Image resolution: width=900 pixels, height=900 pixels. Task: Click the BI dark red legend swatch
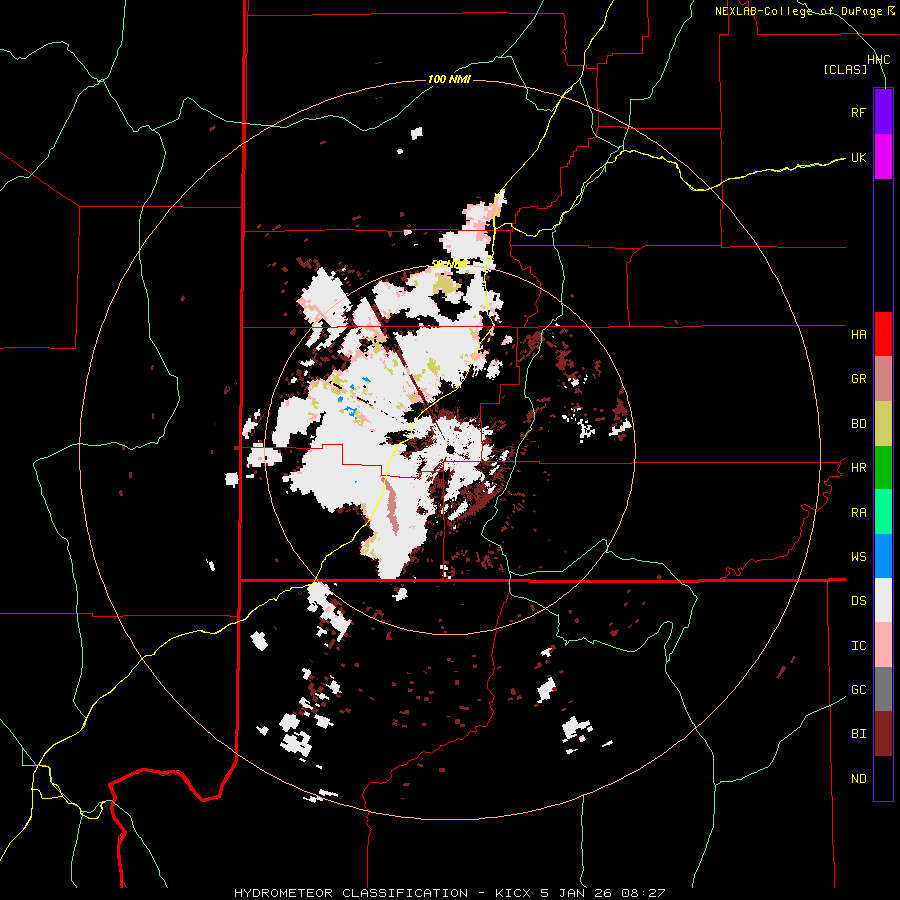(x=883, y=734)
